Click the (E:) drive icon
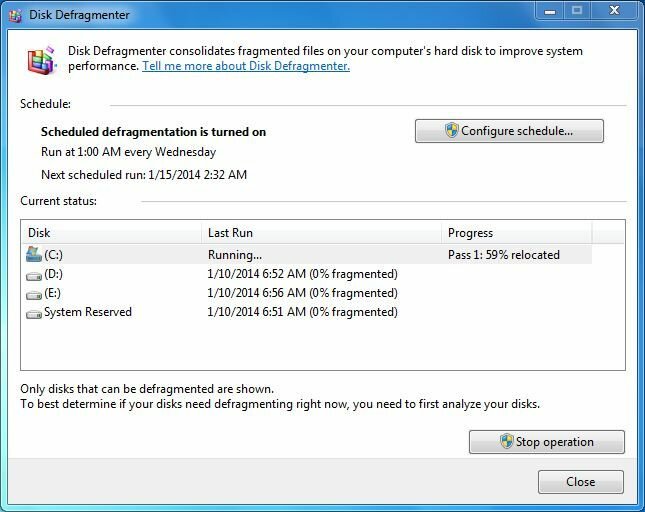This screenshot has height=512, width=645. click(34, 295)
